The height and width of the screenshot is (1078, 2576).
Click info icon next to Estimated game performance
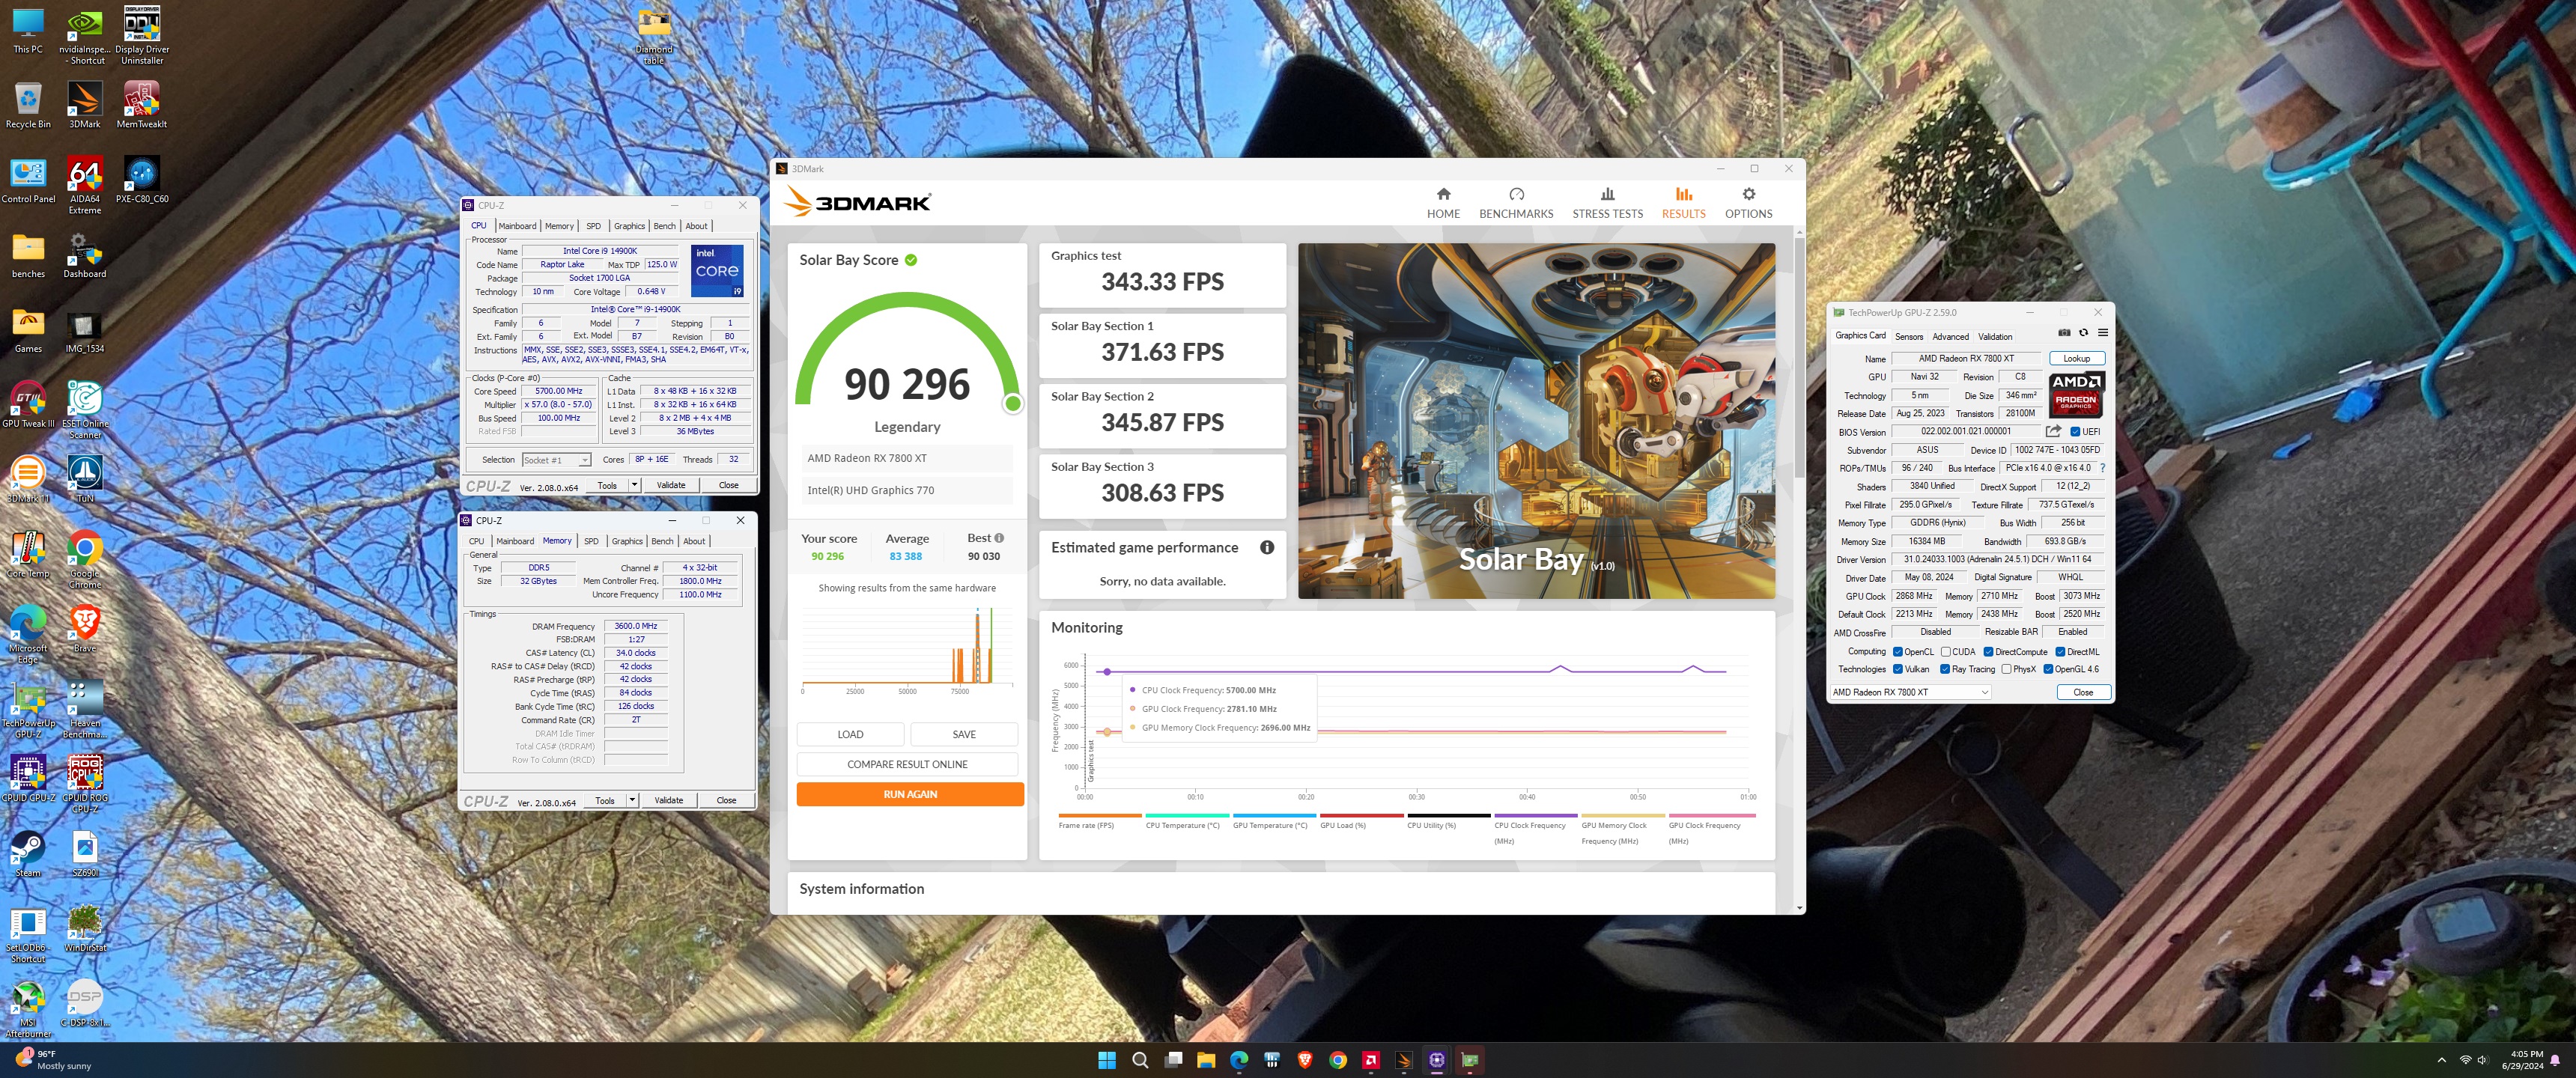click(x=1266, y=547)
